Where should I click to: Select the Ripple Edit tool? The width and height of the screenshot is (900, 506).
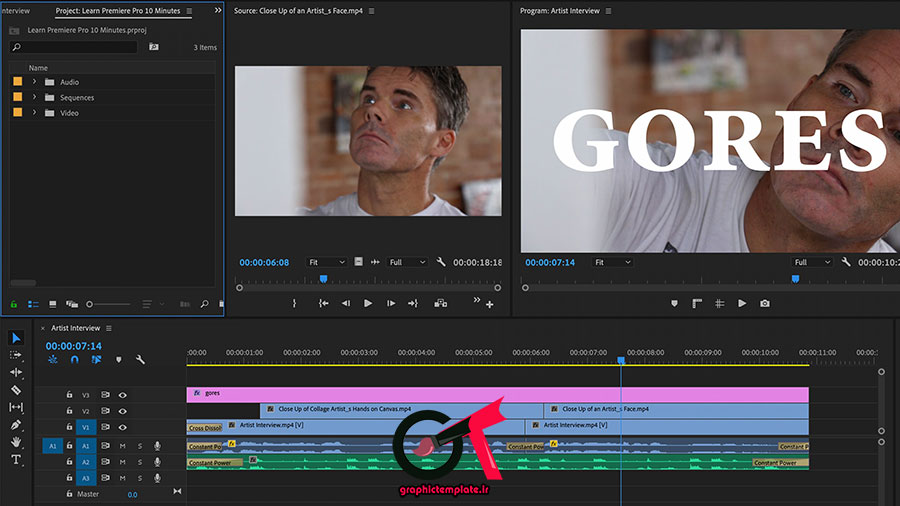click(x=16, y=372)
